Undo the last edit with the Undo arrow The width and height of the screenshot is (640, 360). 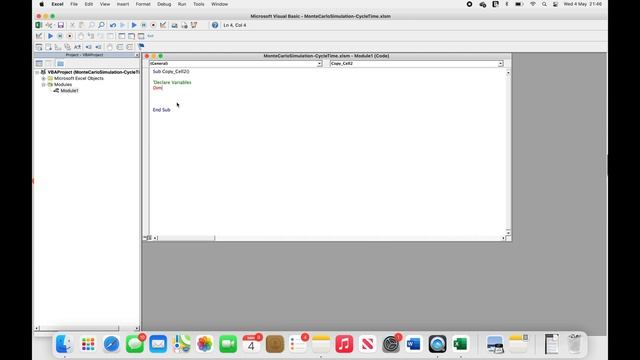(x=113, y=25)
